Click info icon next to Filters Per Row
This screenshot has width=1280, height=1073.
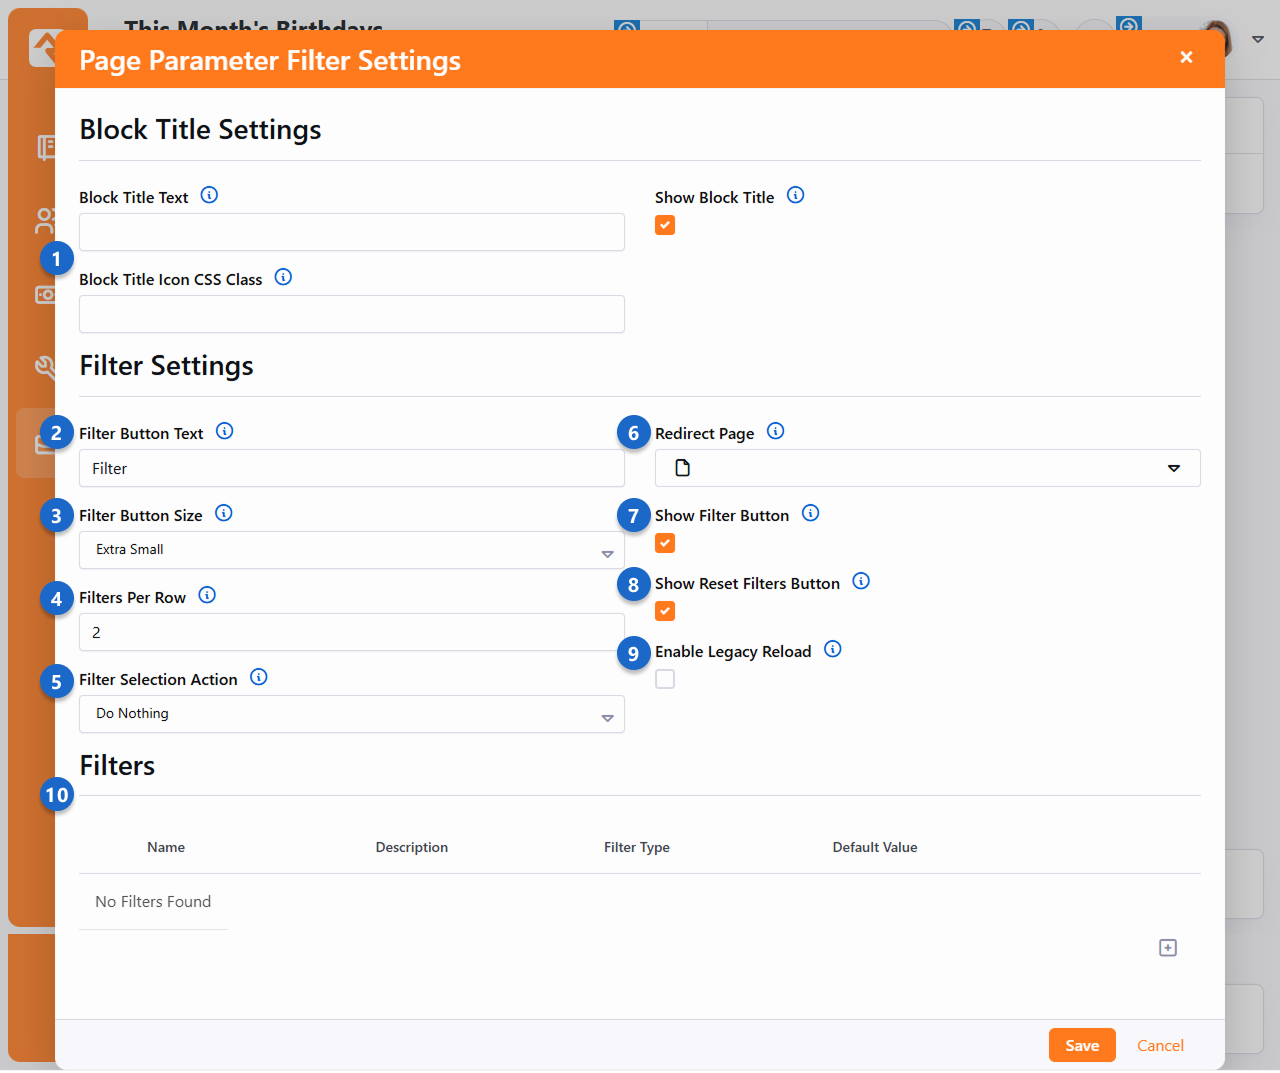coord(207,596)
